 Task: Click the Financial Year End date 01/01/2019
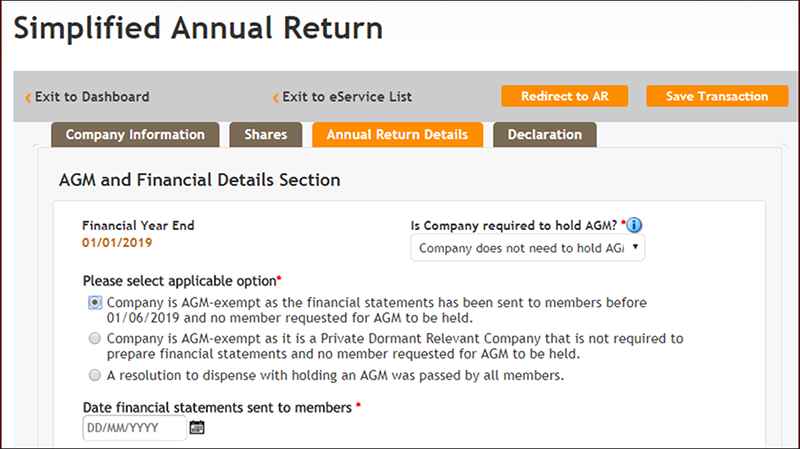click(117, 243)
